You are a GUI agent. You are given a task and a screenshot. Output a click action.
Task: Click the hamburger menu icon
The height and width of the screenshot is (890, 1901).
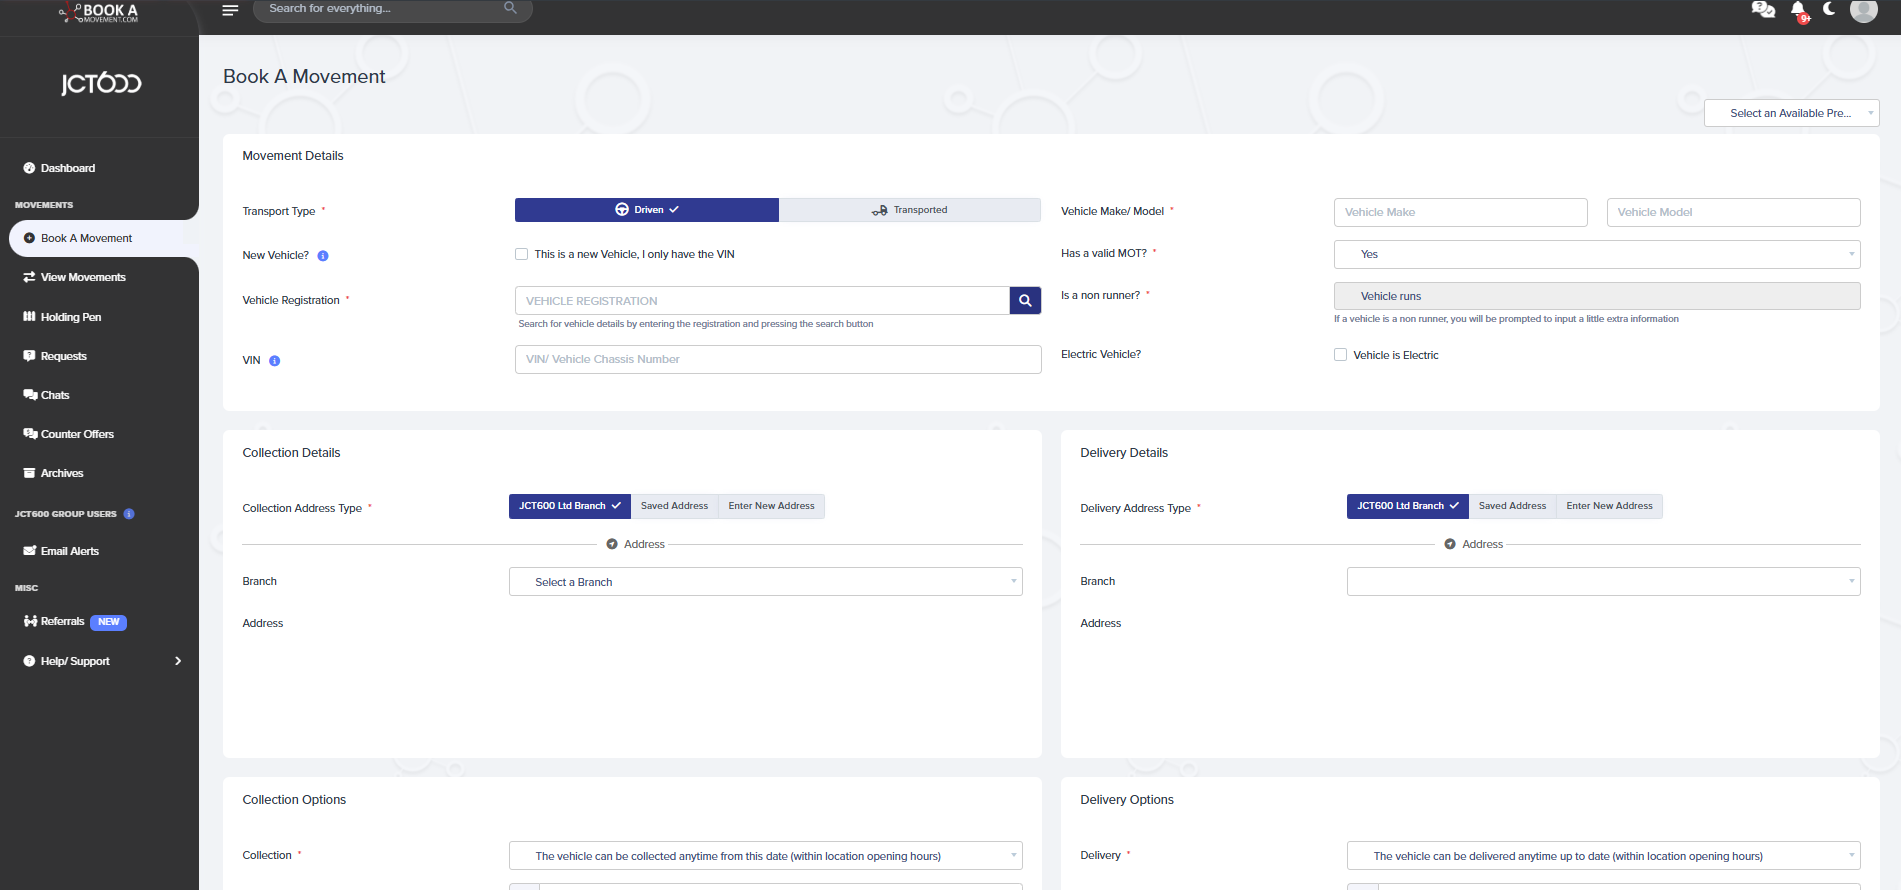[x=230, y=10]
